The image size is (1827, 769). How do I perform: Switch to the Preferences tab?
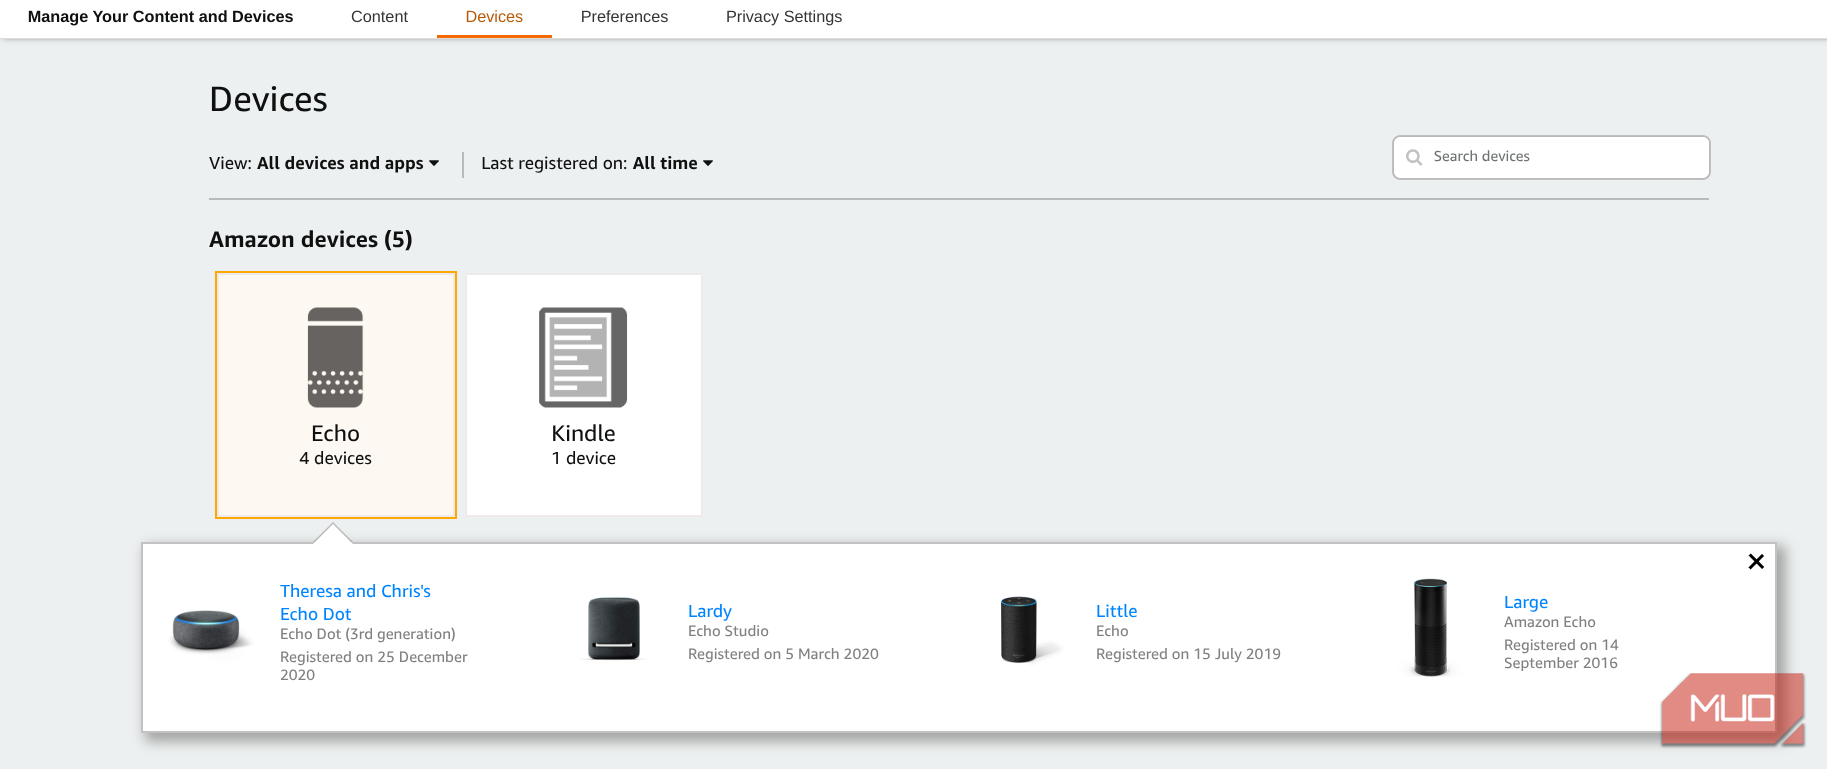[x=624, y=17]
